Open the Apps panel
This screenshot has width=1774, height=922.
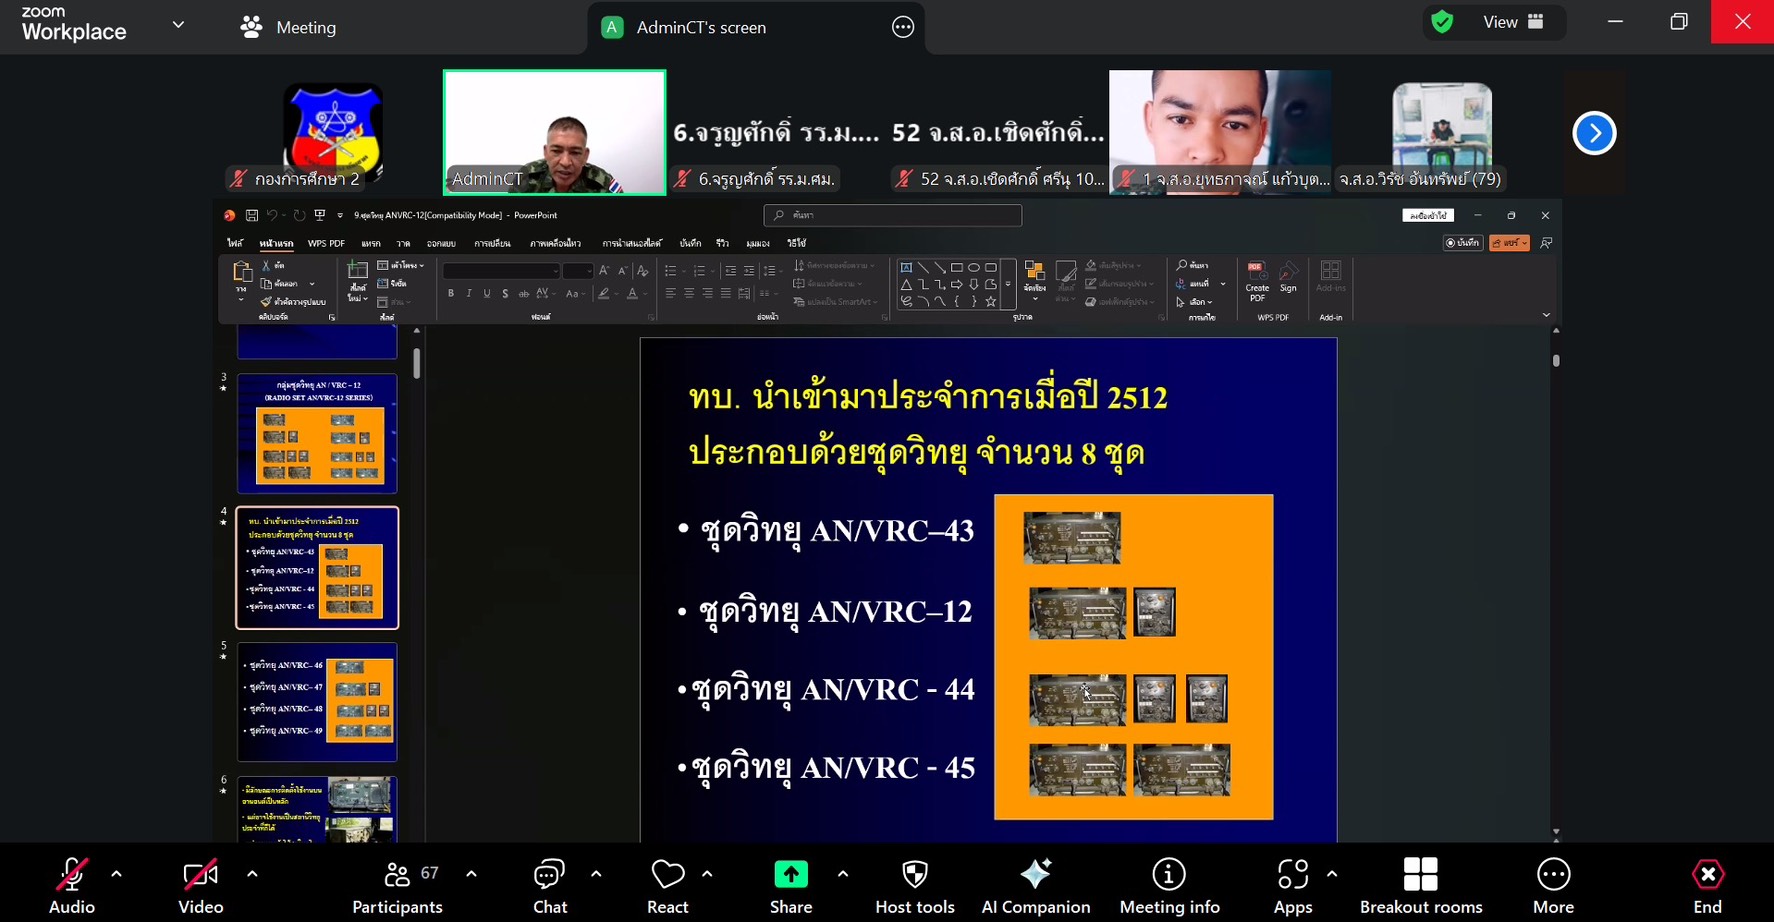coord(1292,885)
